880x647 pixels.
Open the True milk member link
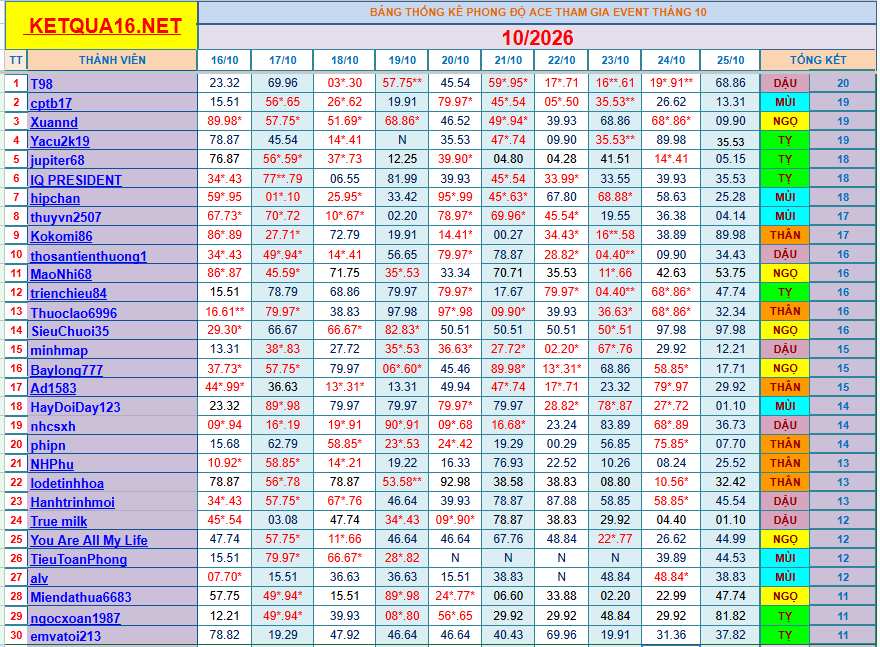click(58, 521)
